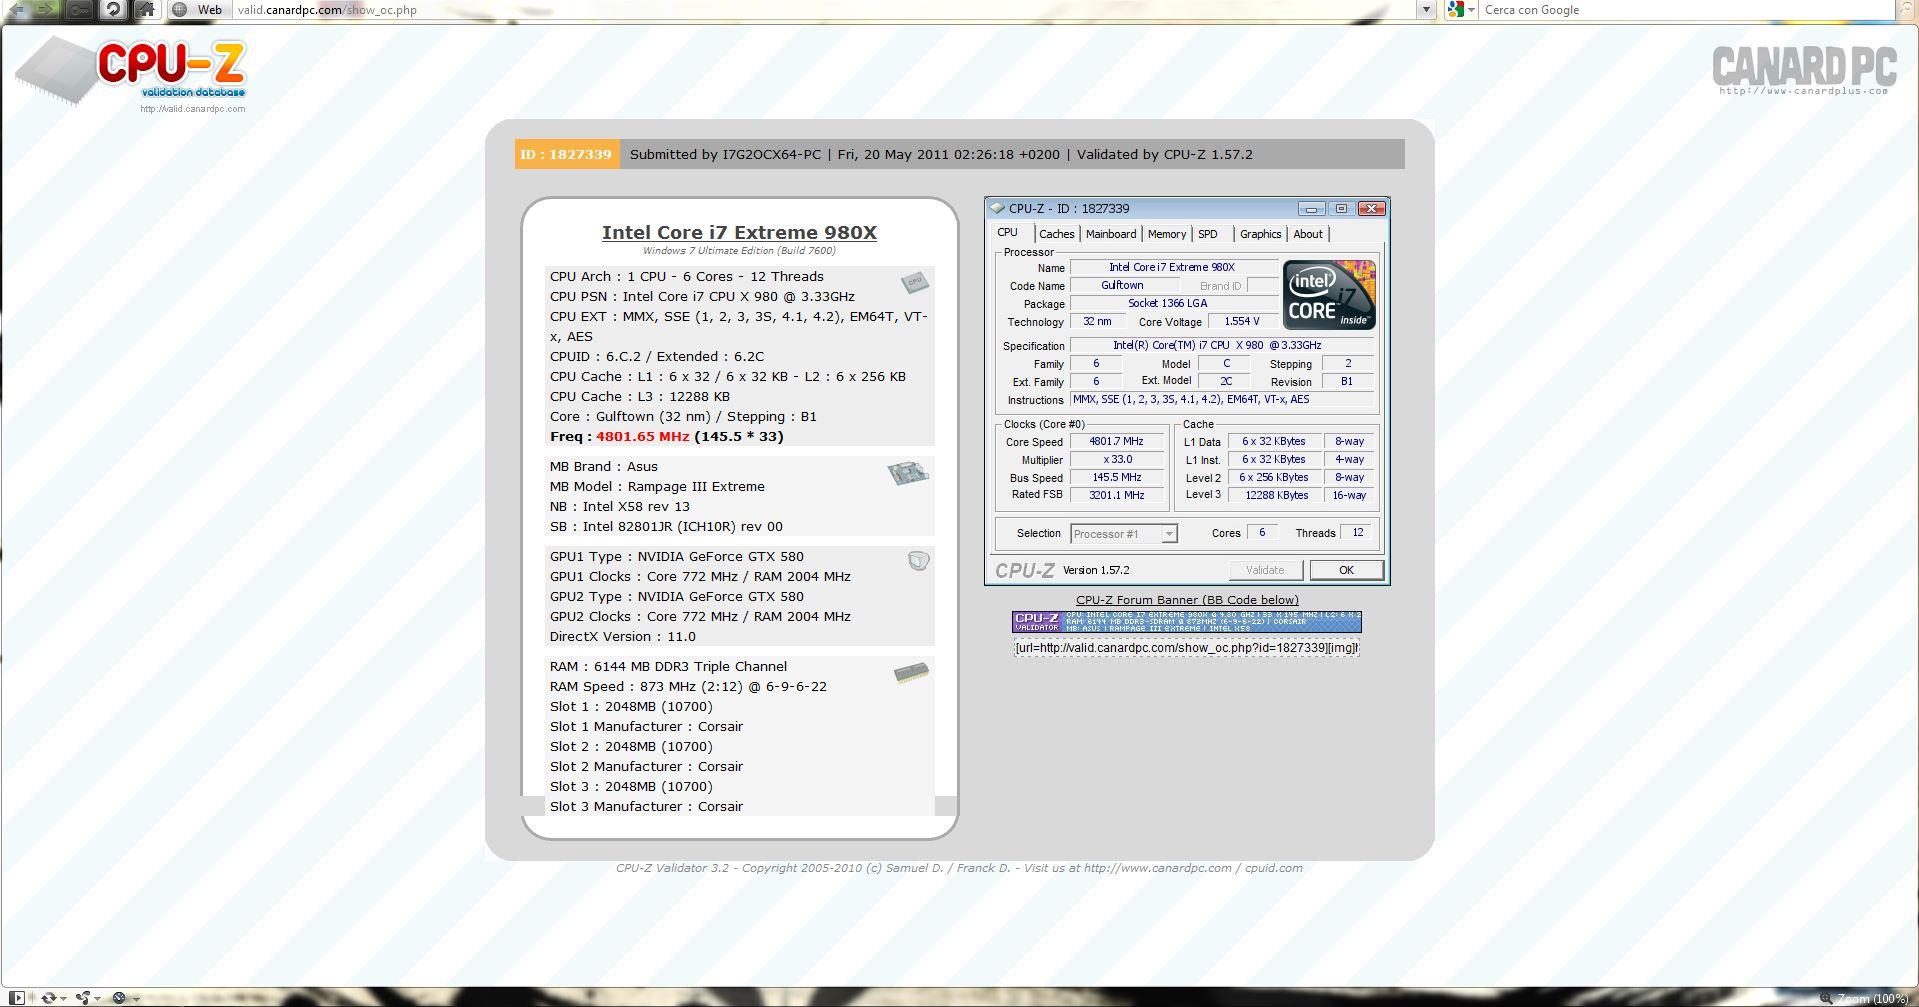Close the CPU-Z window
The width and height of the screenshot is (1919, 1007).
tap(1371, 208)
